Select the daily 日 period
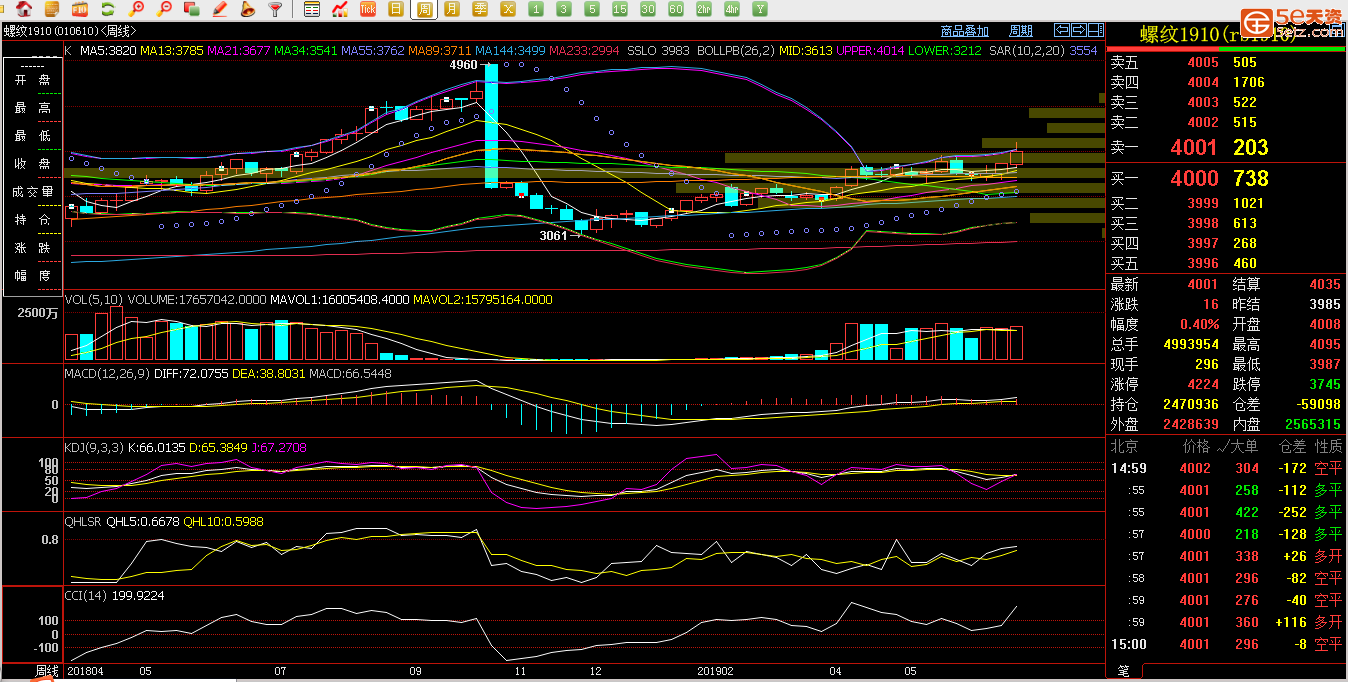Screen dimensions: 1348x682 (396, 9)
